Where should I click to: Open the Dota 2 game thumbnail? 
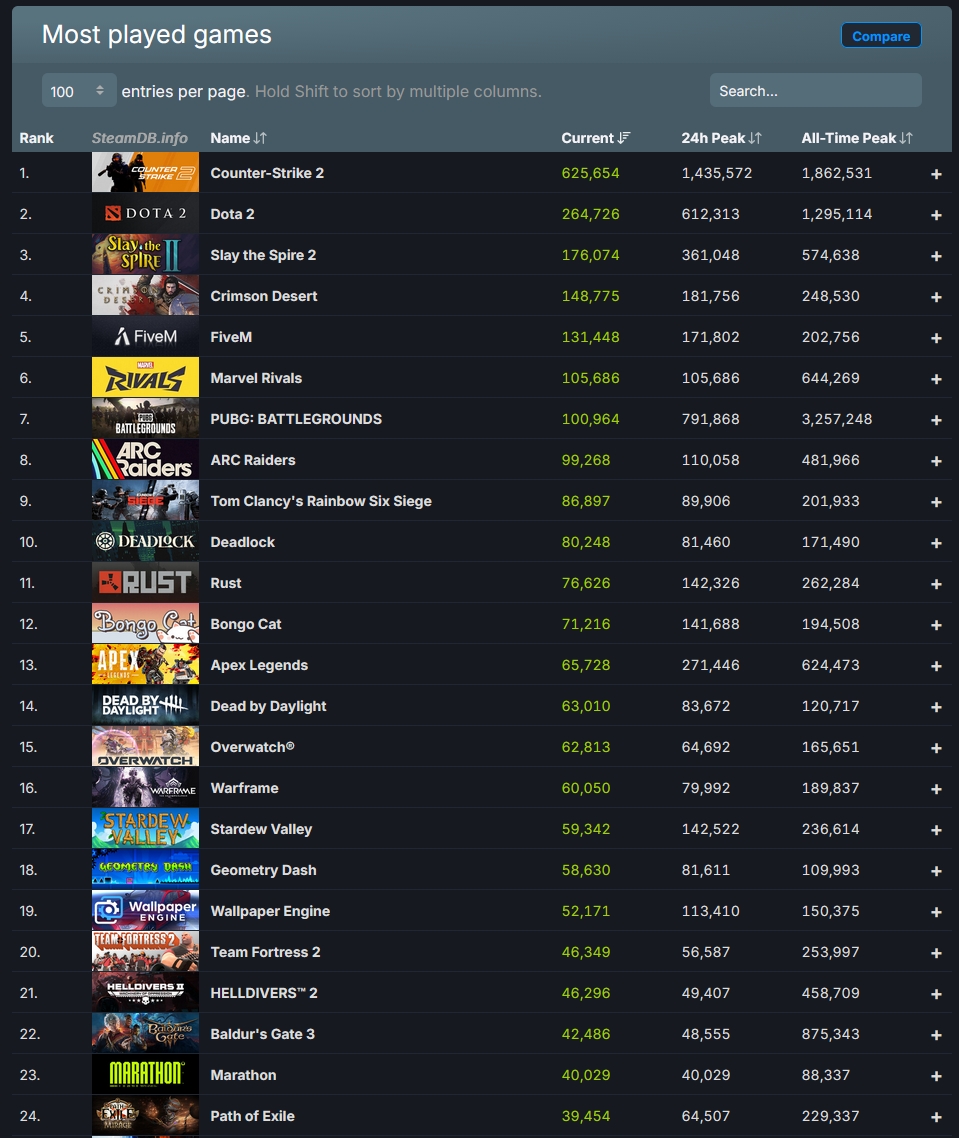pos(145,213)
